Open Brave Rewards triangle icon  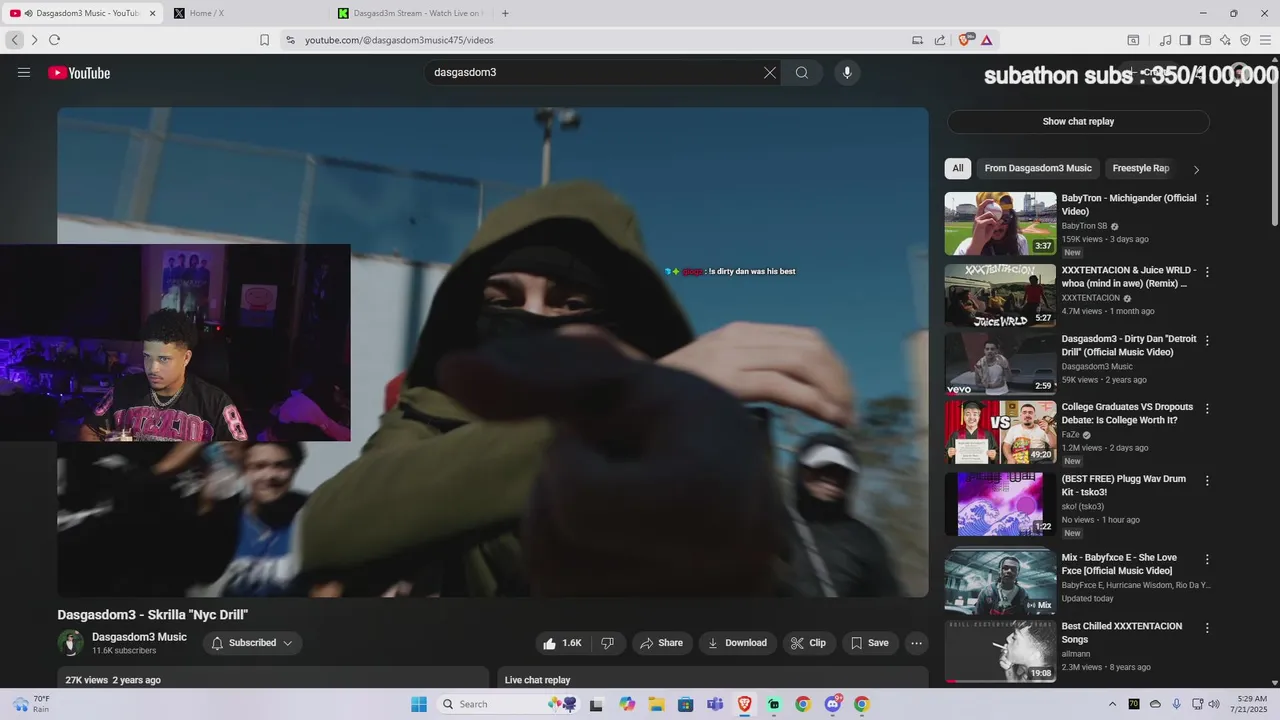987,40
